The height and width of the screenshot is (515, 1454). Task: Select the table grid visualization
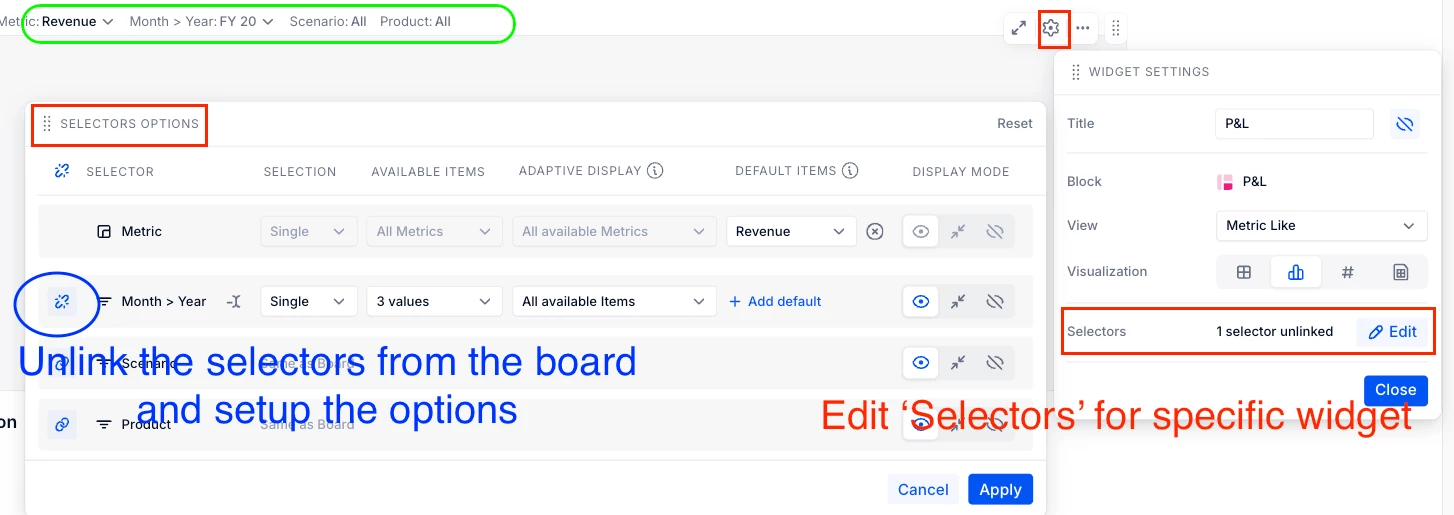click(x=1244, y=272)
